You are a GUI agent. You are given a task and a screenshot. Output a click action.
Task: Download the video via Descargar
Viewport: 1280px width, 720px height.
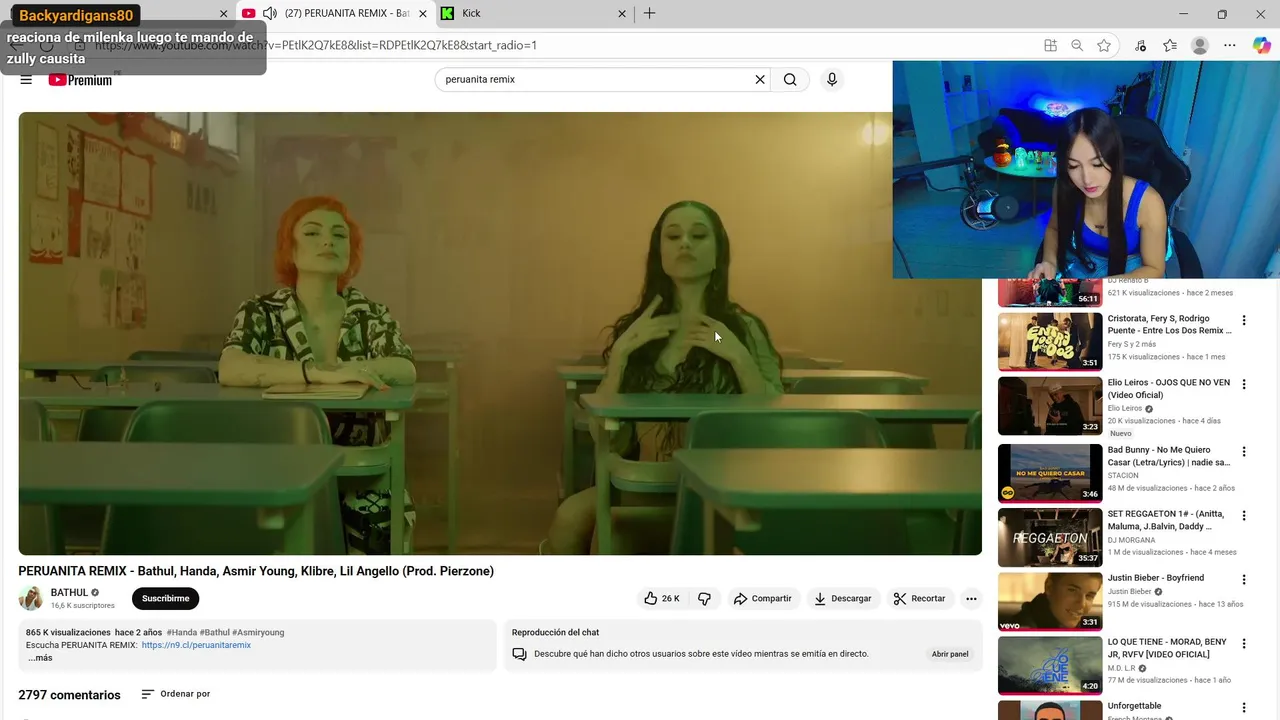(x=842, y=599)
